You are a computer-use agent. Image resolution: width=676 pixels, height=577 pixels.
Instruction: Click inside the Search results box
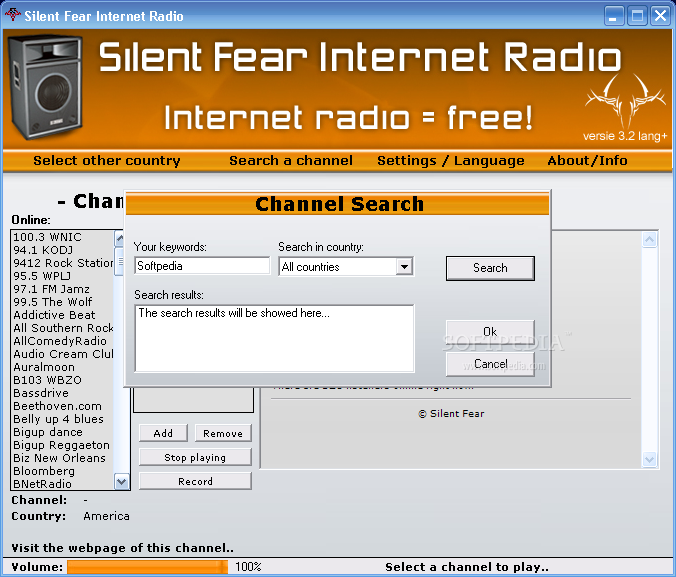click(274, 339)
